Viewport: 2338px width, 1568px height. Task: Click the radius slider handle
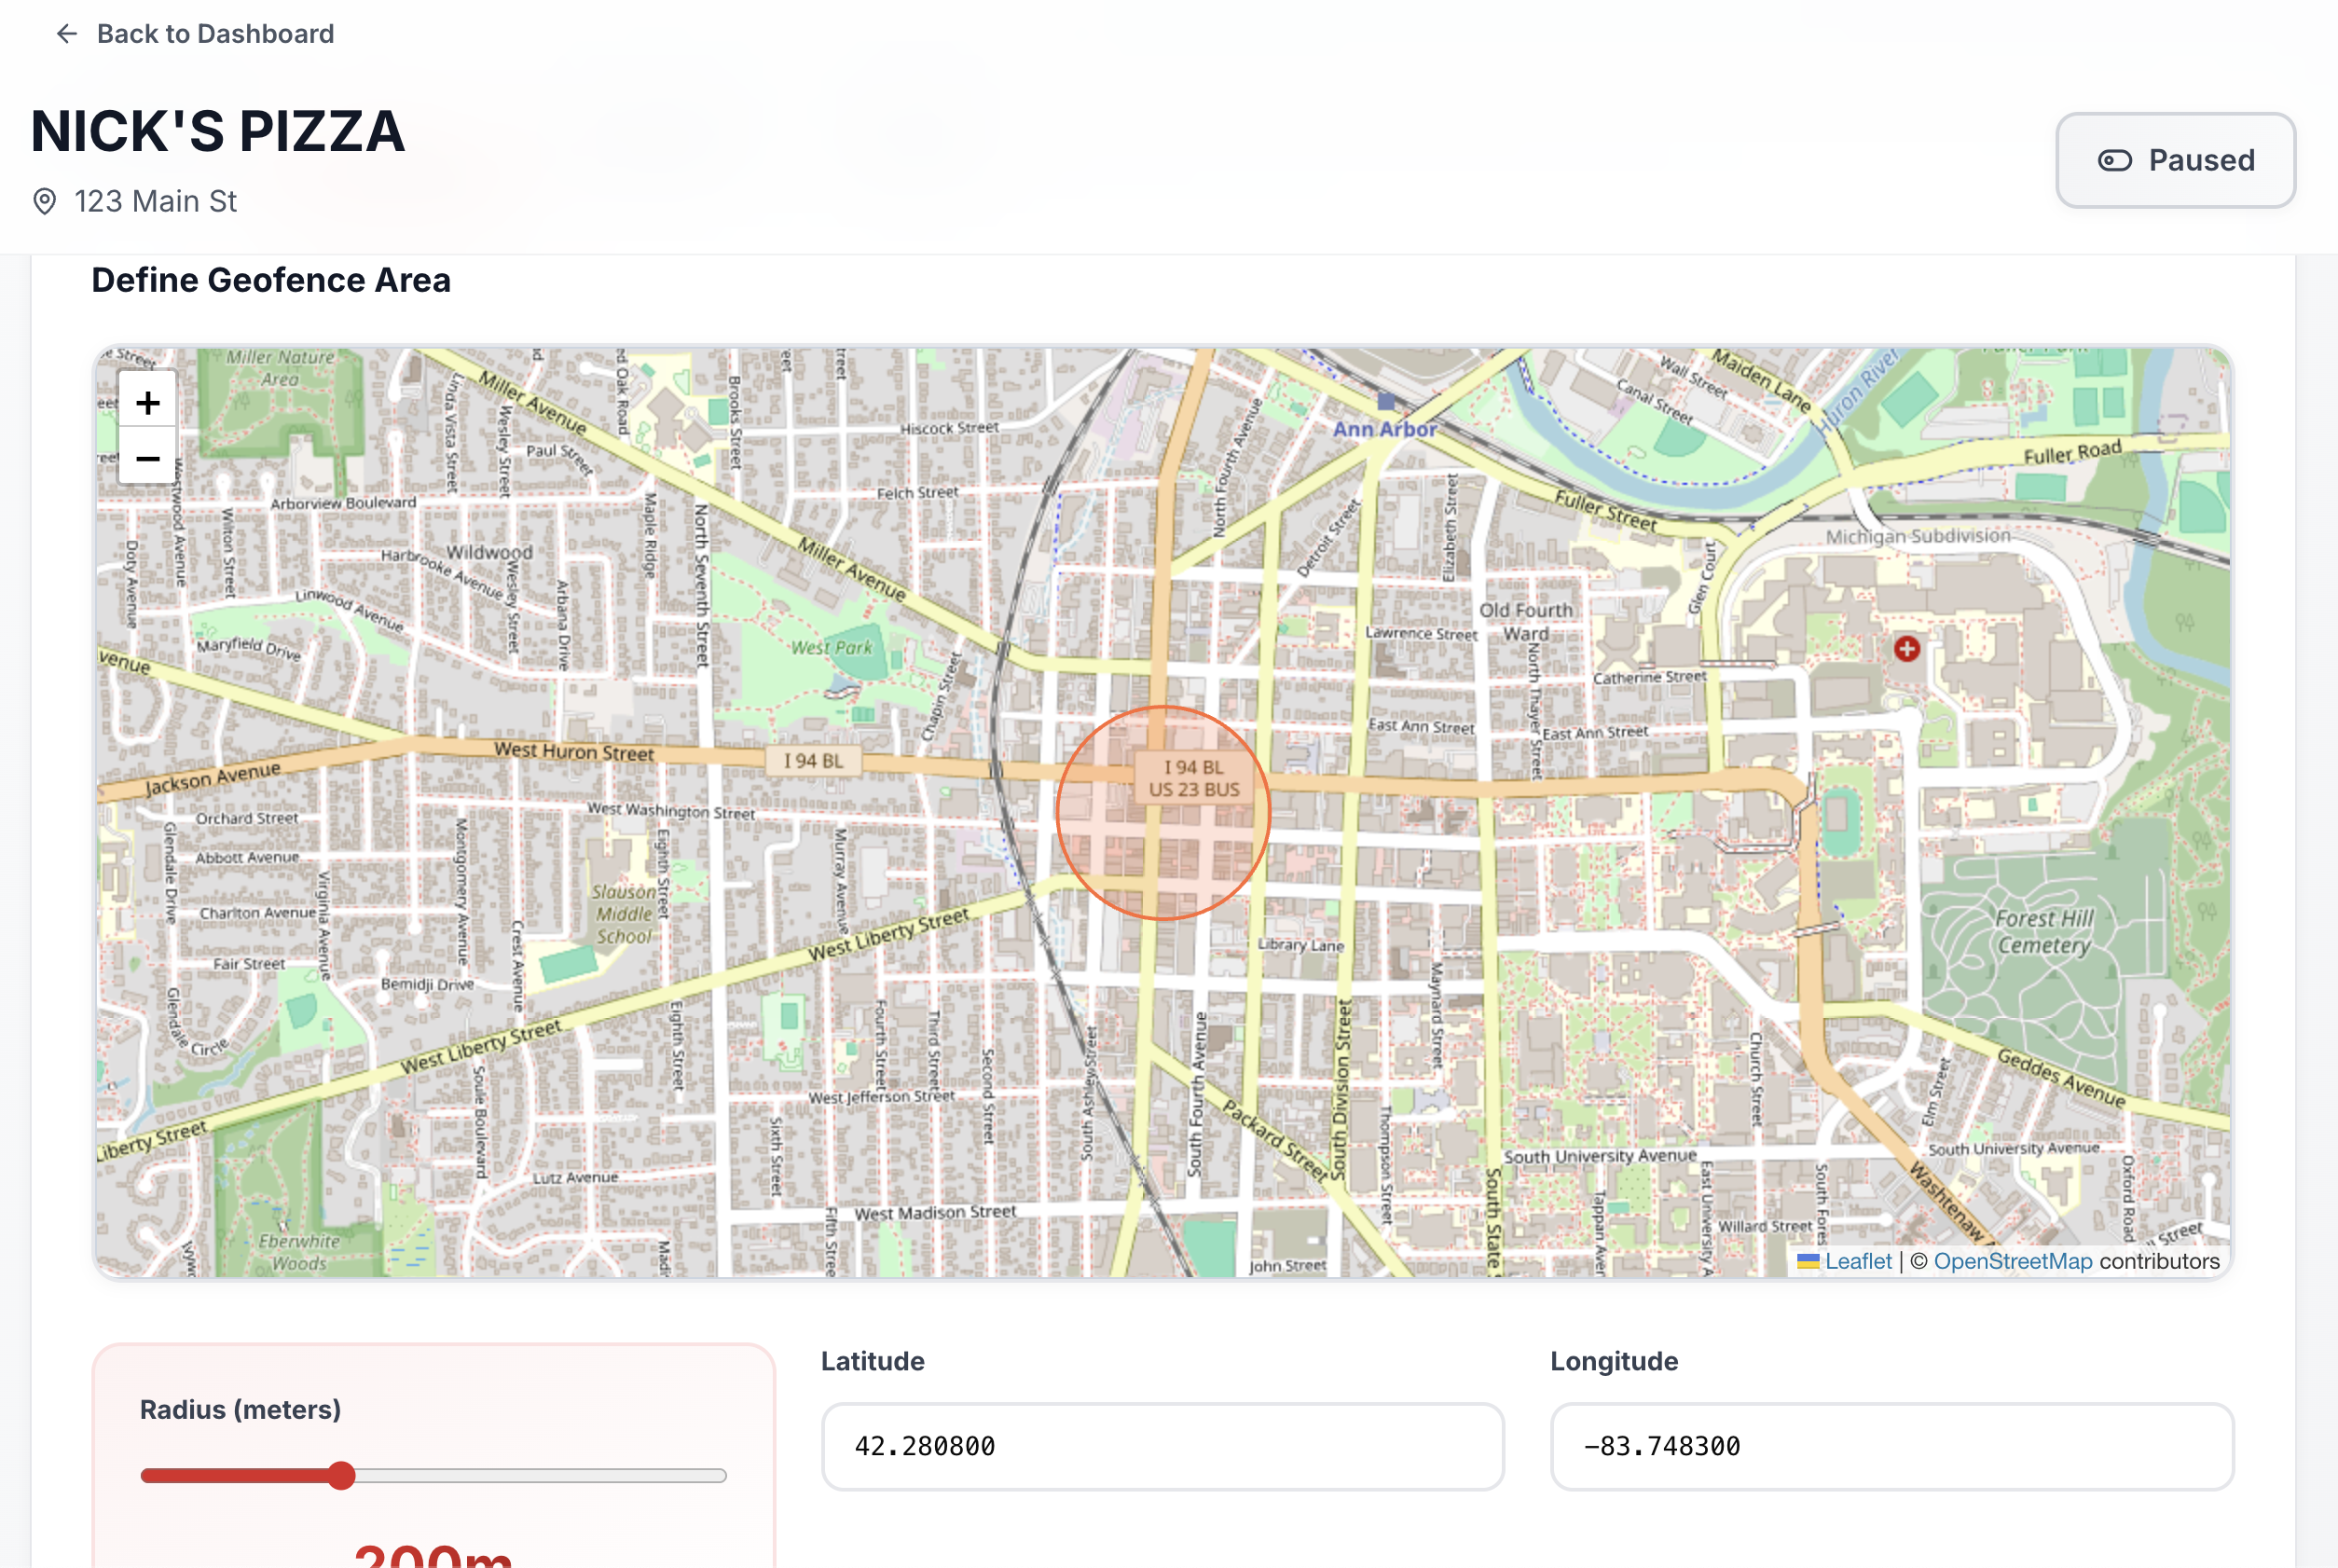coord(342,1476)
